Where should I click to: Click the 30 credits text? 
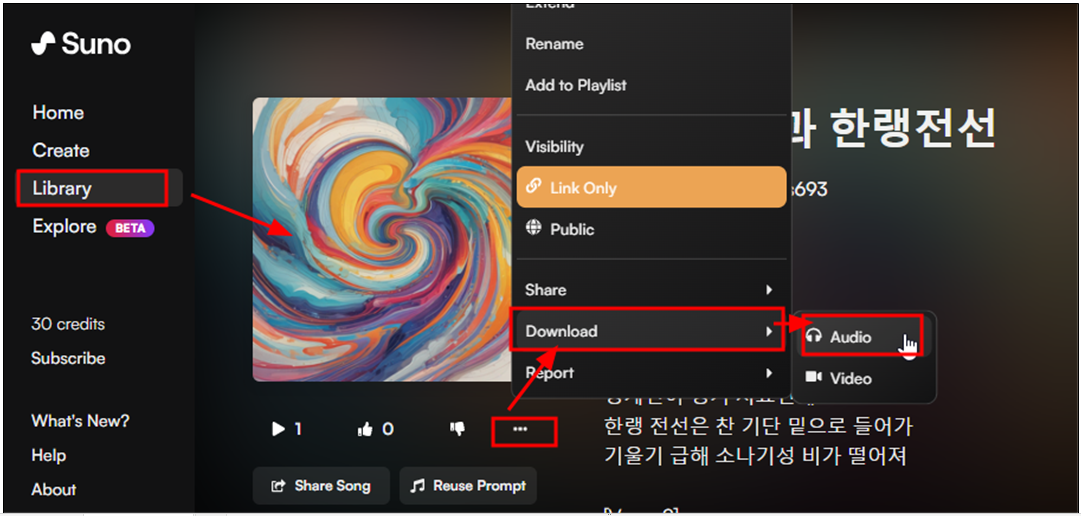click(x=68, y=324)
